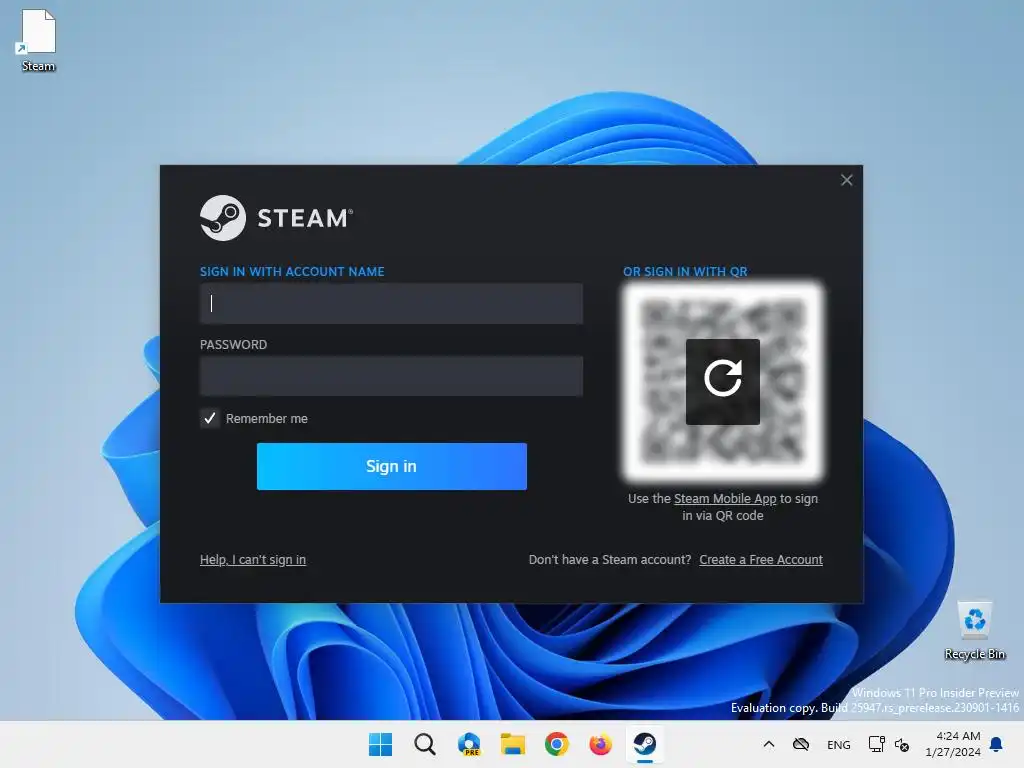Open the notification bell
The width and height of the screenshot is (1024, 768).
click(997, 744)
